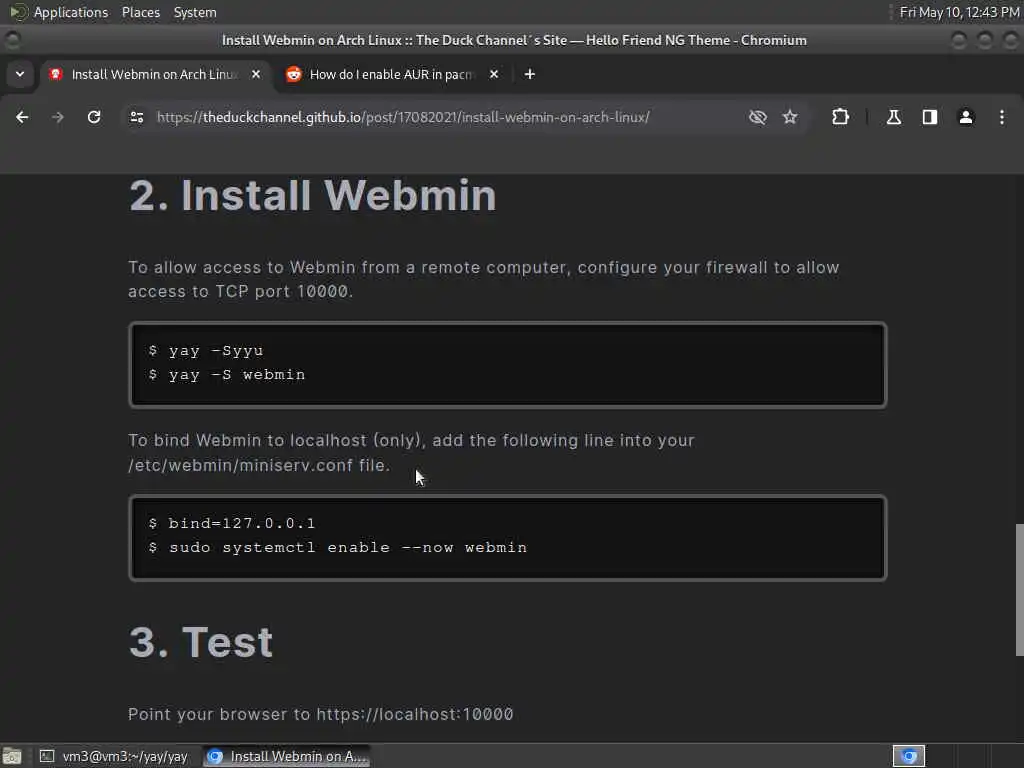Close the How do I enable AUR tab
This screenshot has width=1024, height=768.
(494, 74)
